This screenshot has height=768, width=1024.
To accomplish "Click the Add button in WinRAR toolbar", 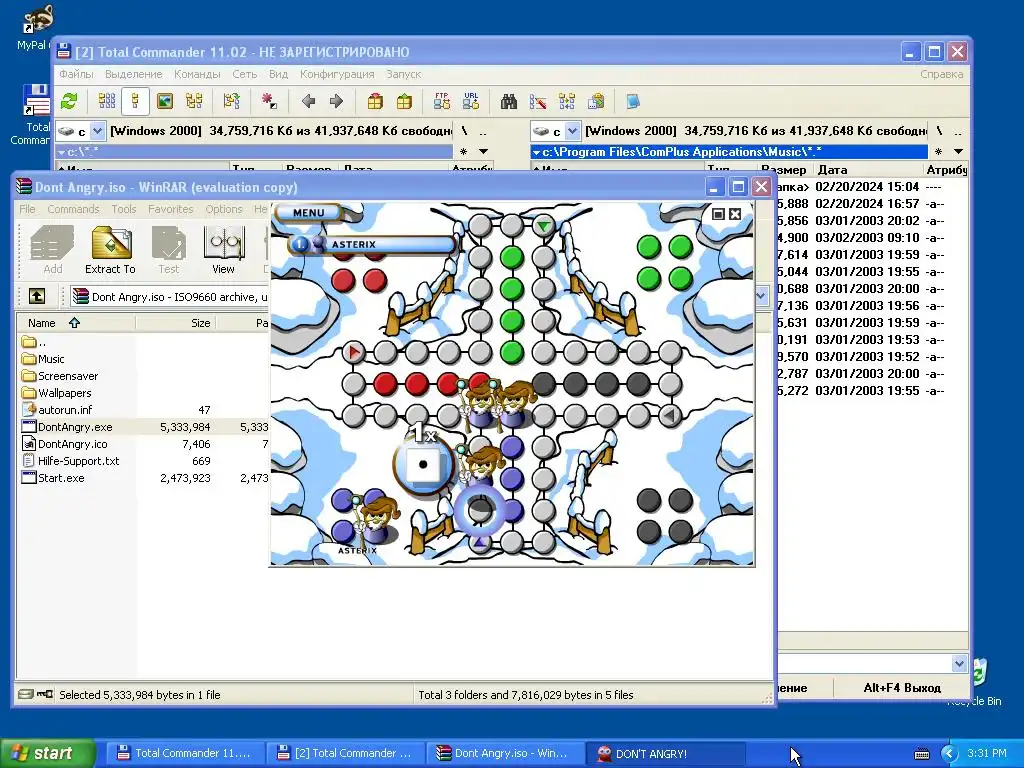I will pos(52,249).
